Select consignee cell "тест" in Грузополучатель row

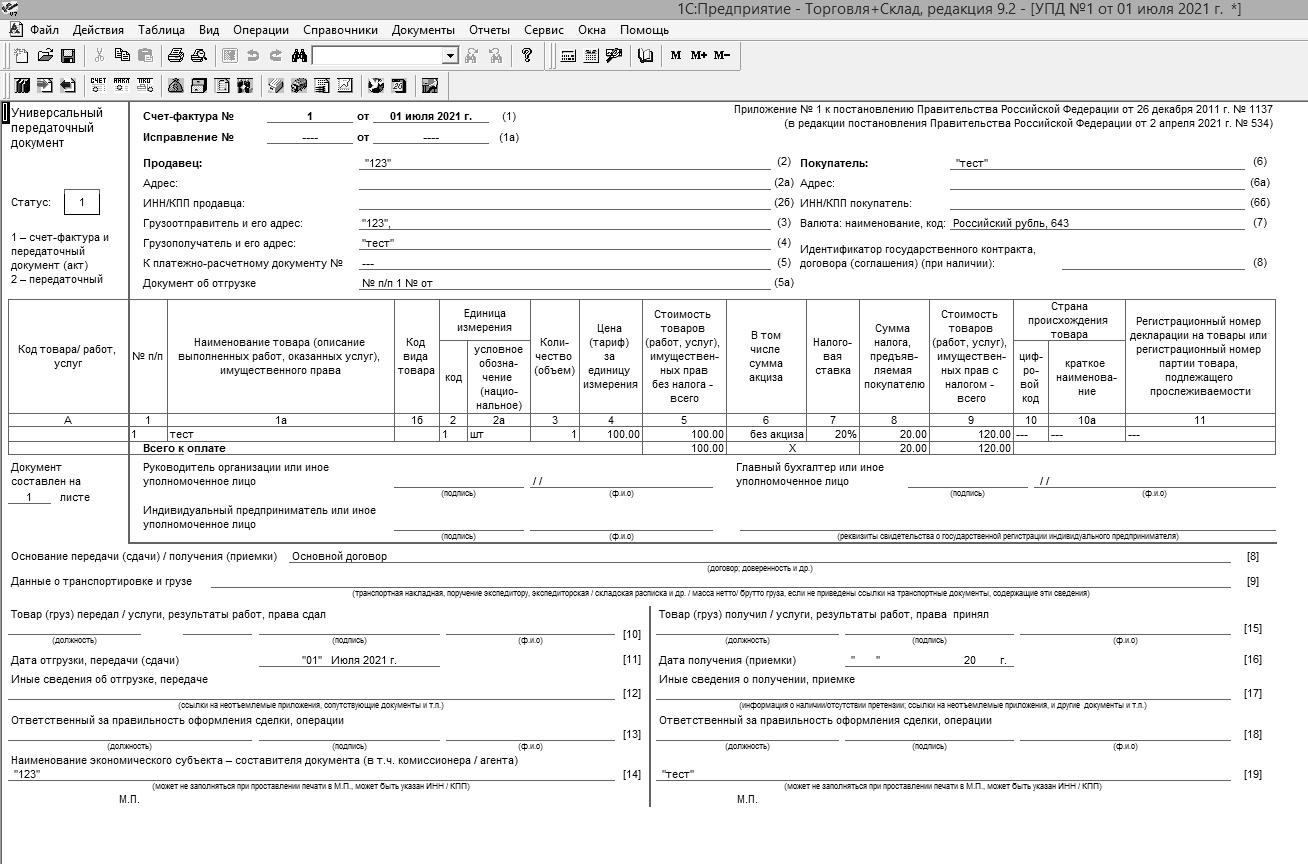(565, 243)
